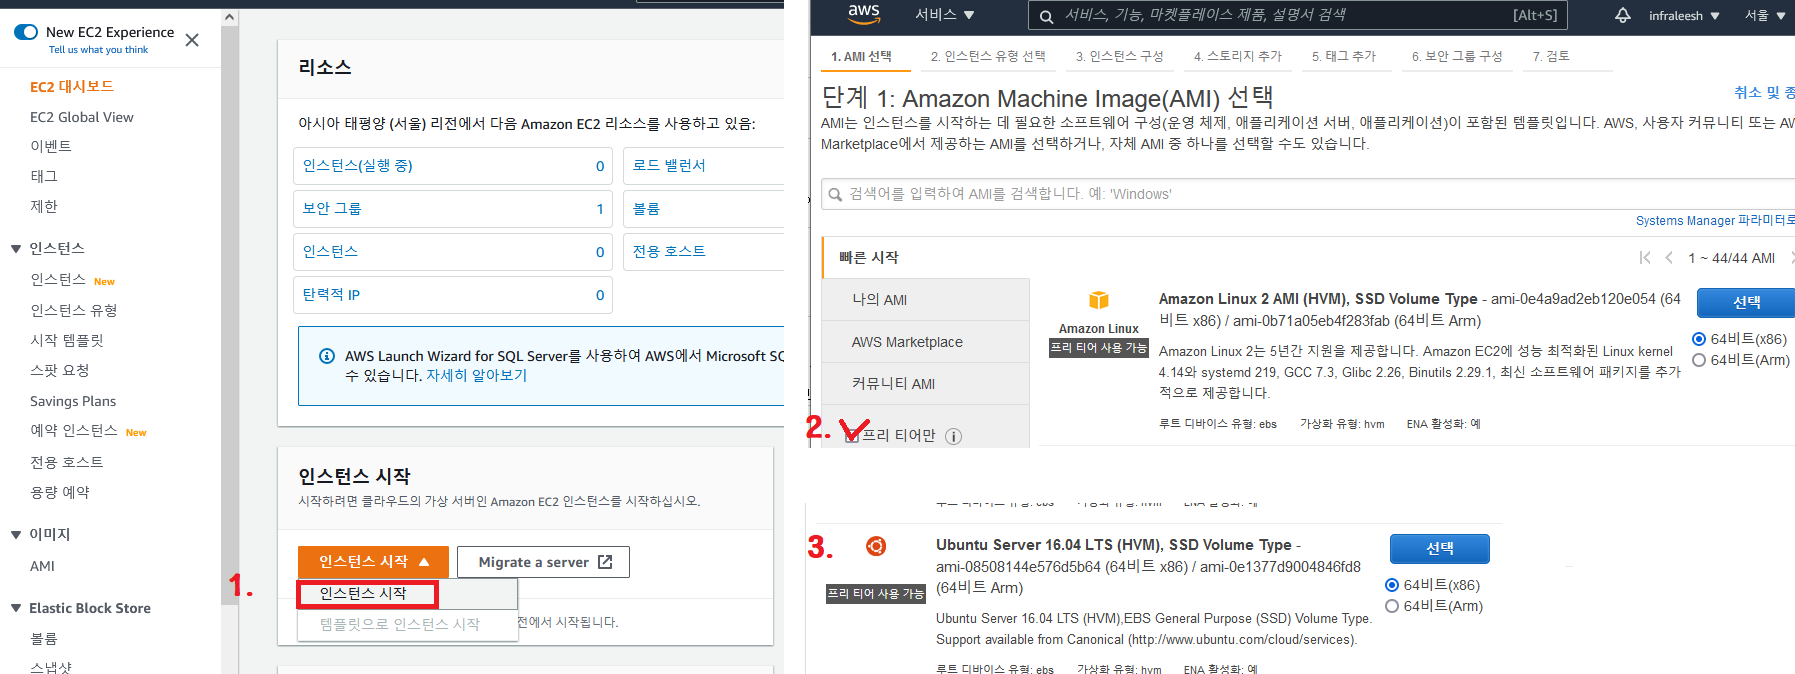Open the 서비스 dropdown menu

coord(945,15)
